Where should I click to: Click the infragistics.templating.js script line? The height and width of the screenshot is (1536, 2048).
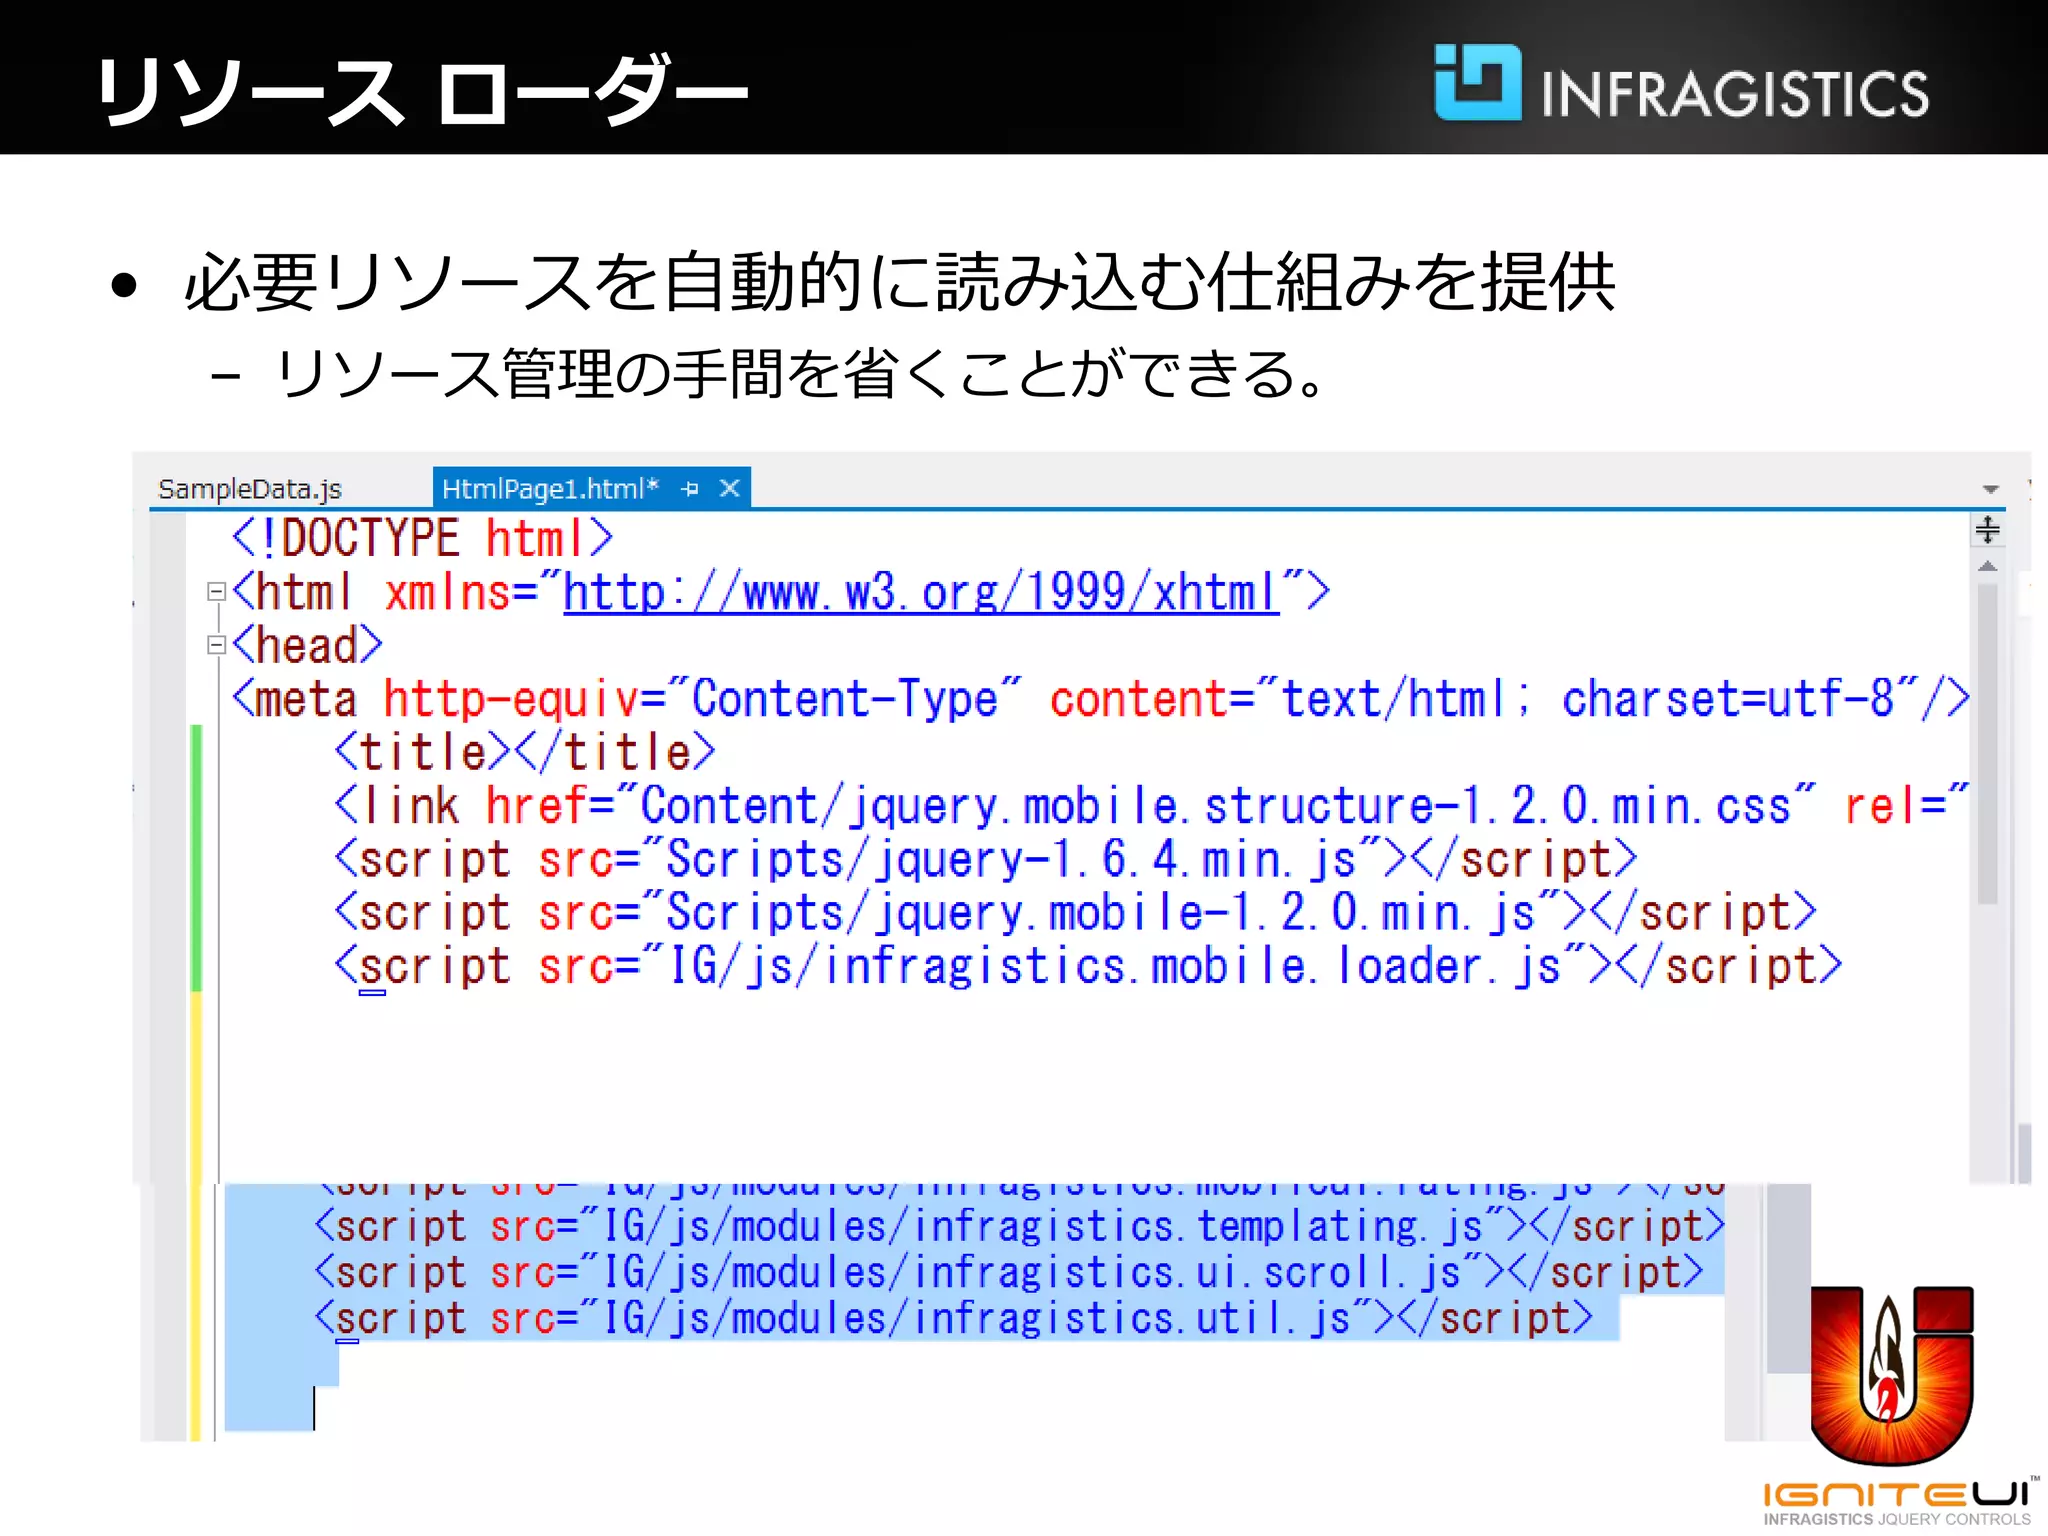[x=1019, y=1226]
